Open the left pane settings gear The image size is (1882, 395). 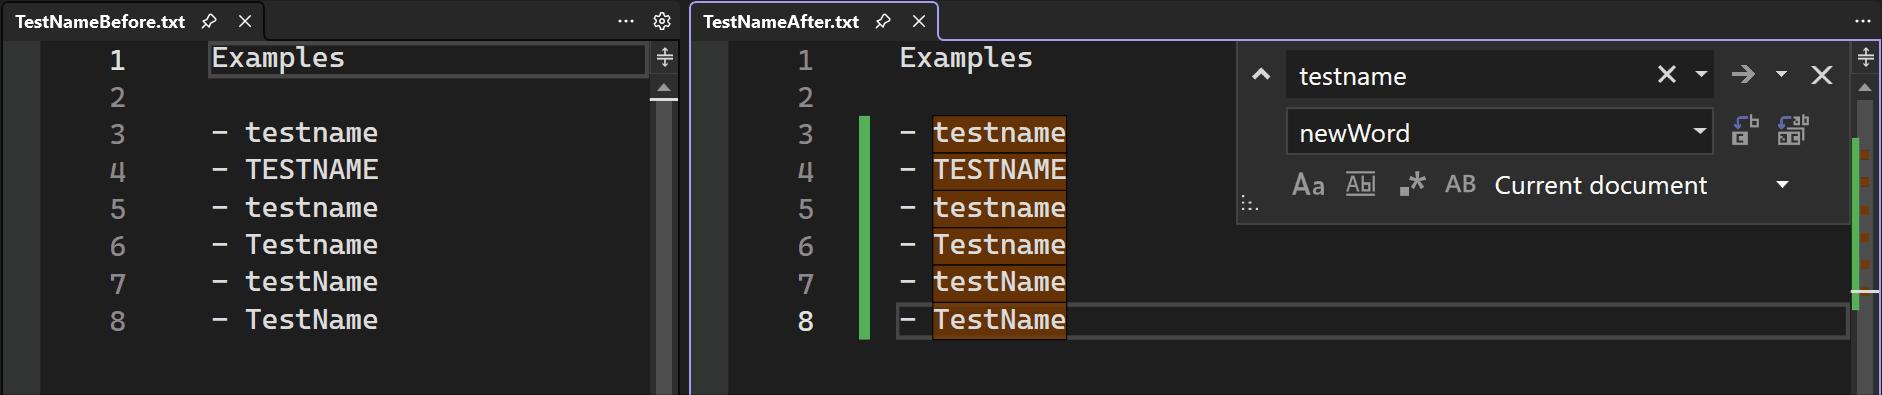tap(662, 21)
